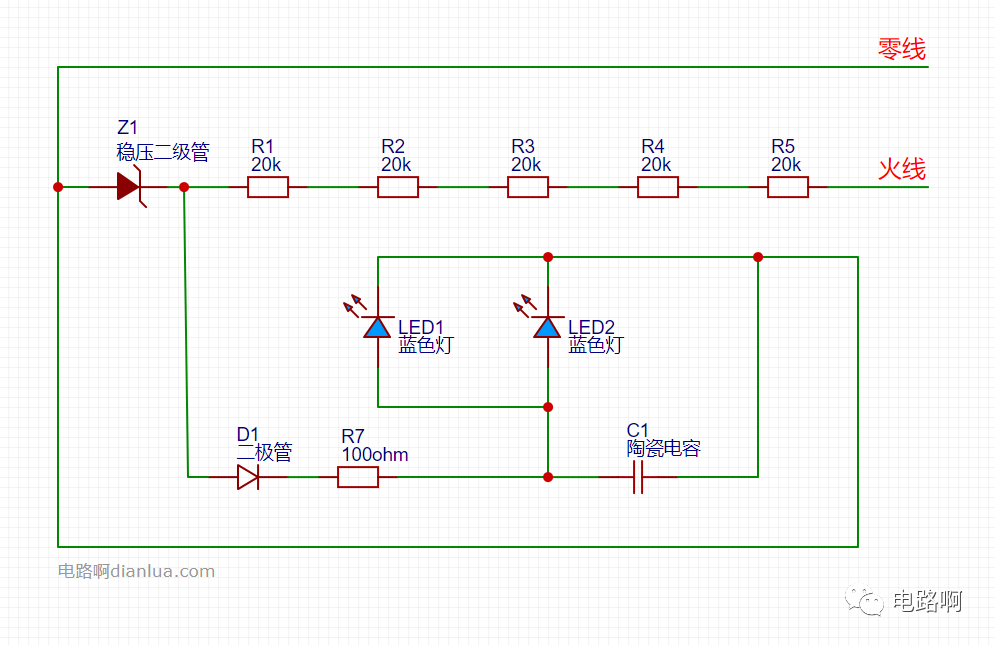Image resolution: width=995 pixels, height=645 pixels.
Task: Click the junction dot above C1's right side
Action: [758, 257]
